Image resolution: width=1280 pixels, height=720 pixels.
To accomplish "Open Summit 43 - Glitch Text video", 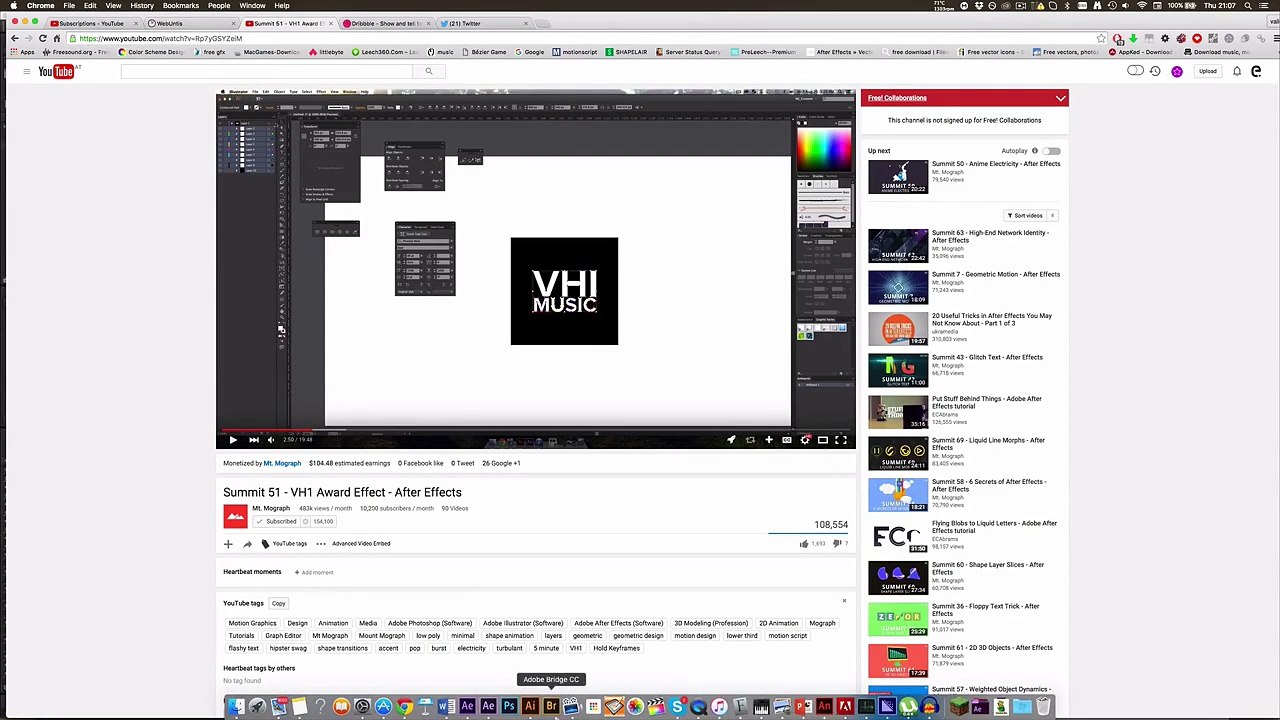I will (x=987, y=357).
